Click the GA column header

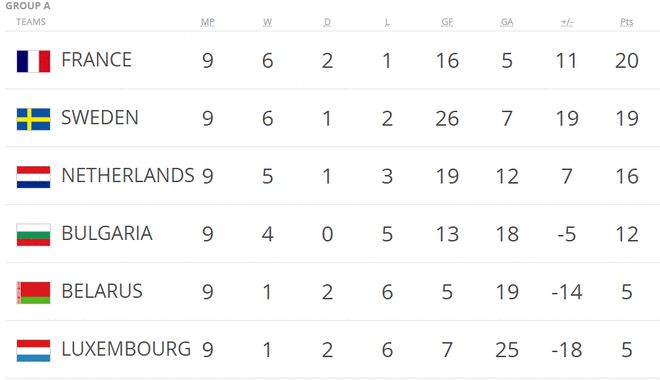pos(507,22)
